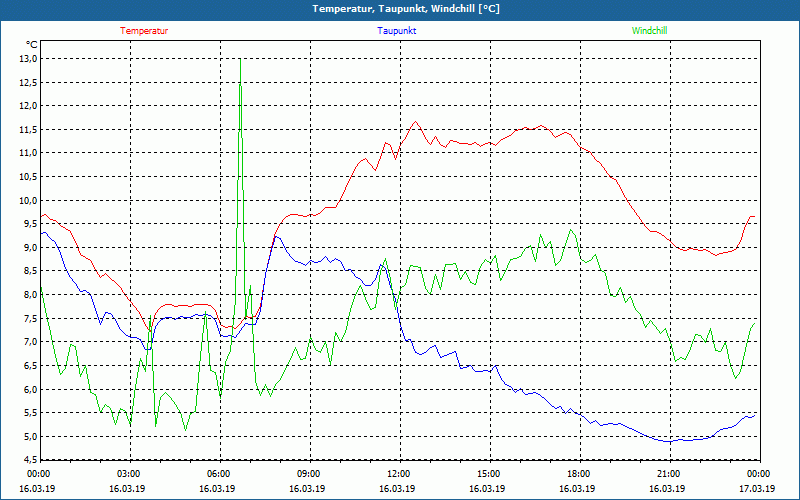Click the blue Taupunkt minimum near 21:00
The width and height of the screenshot is (800, 500).
[668, 441]
